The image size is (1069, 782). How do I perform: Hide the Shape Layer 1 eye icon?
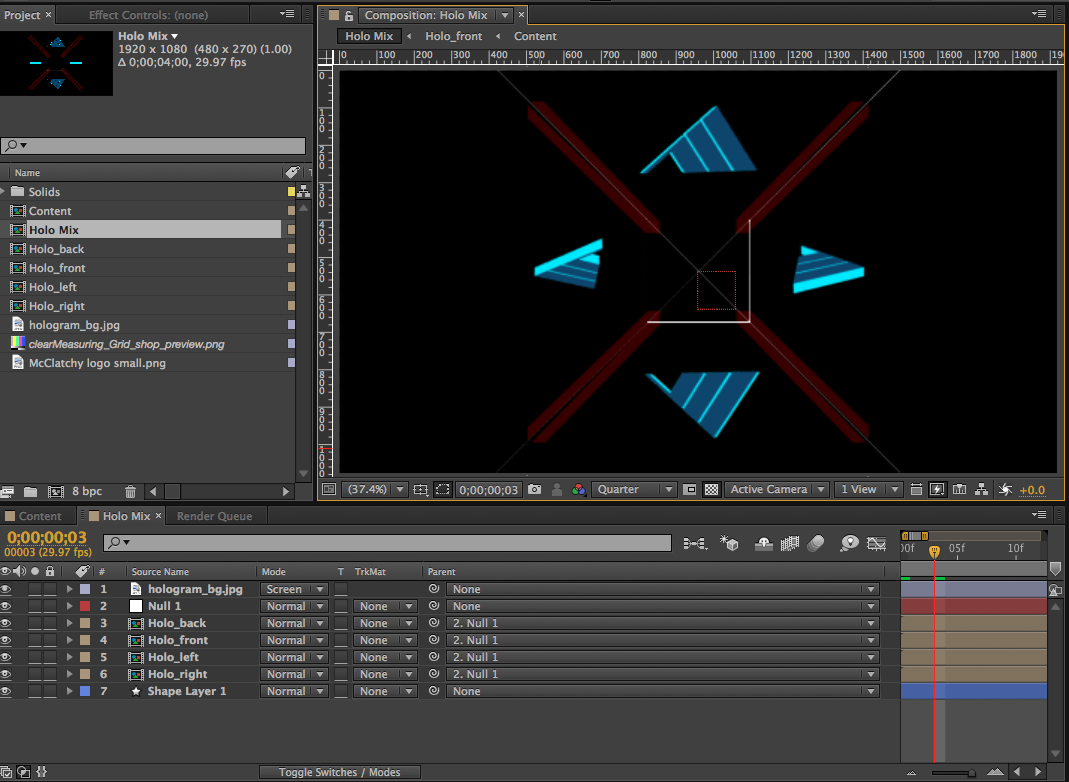tap(6, 691)
